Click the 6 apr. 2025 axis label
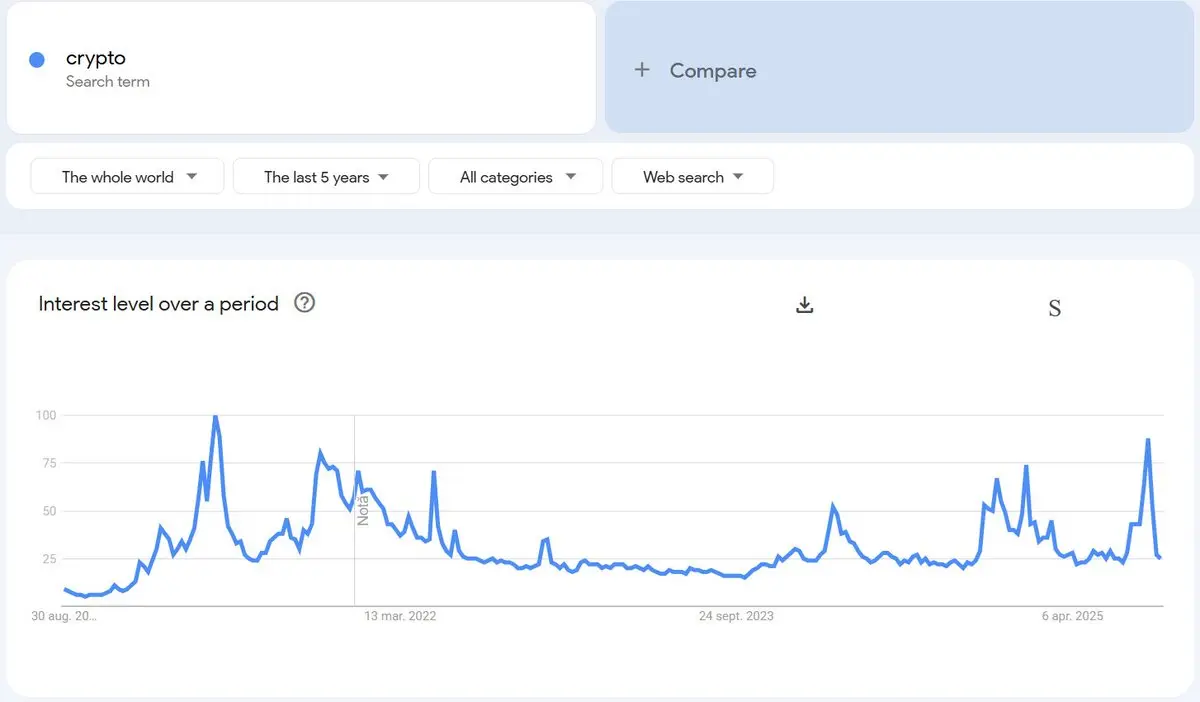The image size is (1200, 702). [x=1073, y=616]
